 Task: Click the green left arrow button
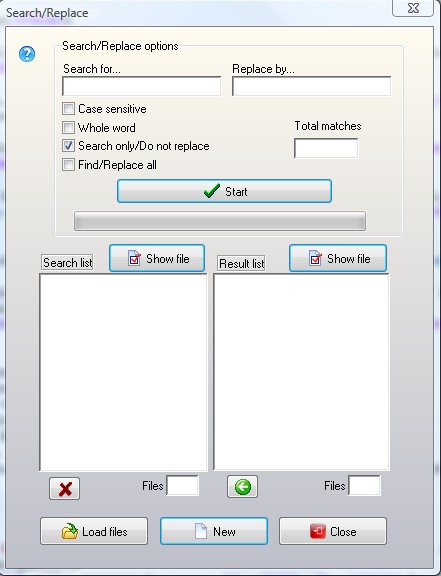click(x=243, y=487)
